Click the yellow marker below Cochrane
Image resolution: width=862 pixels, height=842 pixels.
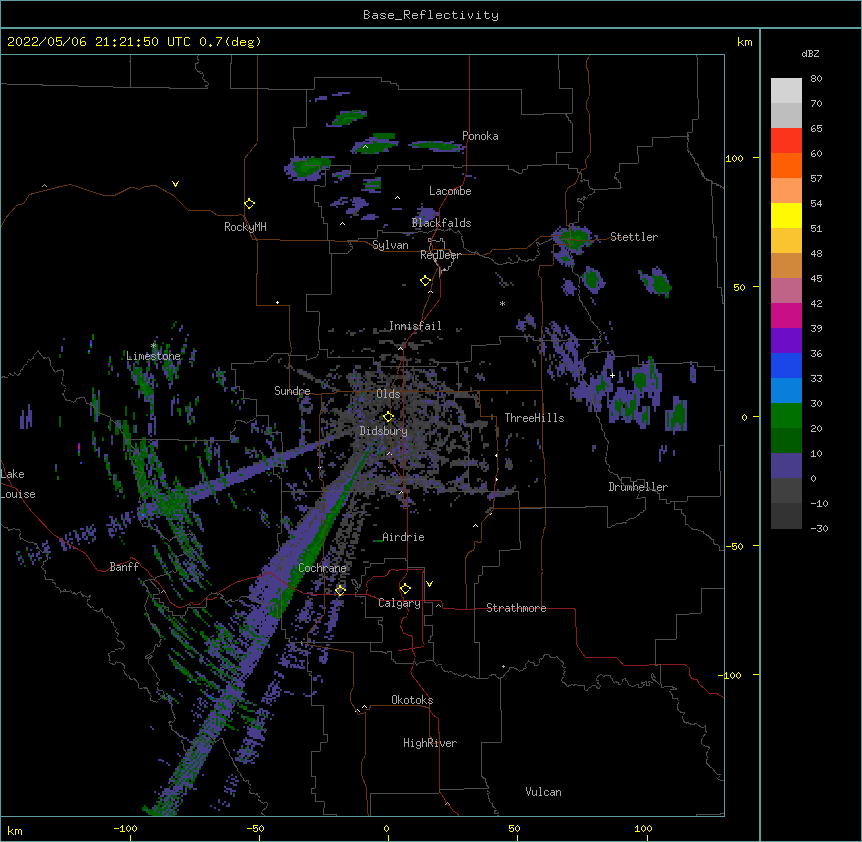click(340, 591)
